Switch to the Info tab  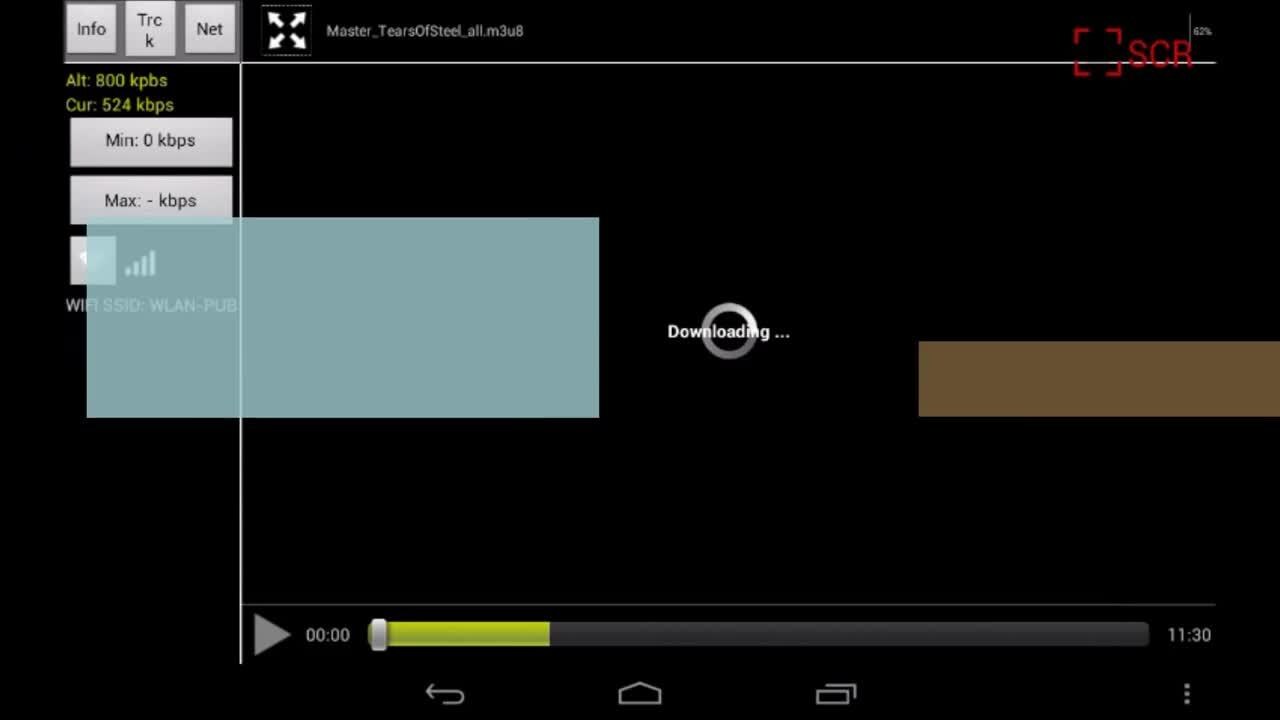[91, 29]
